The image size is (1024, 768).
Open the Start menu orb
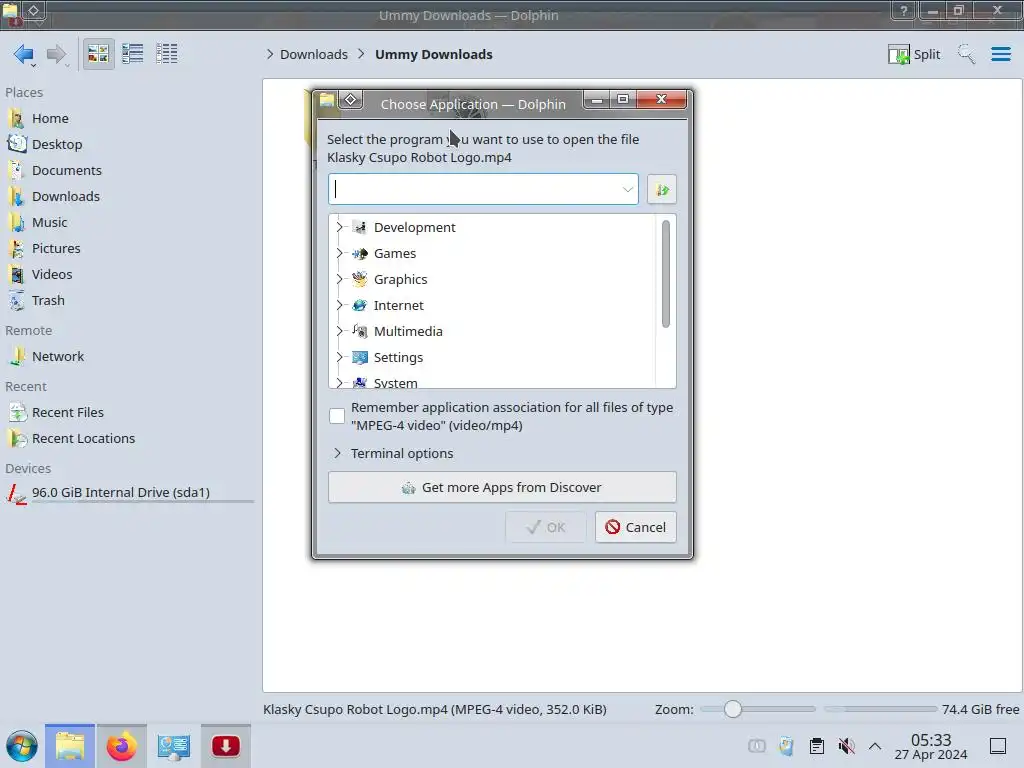click(22, 746)
